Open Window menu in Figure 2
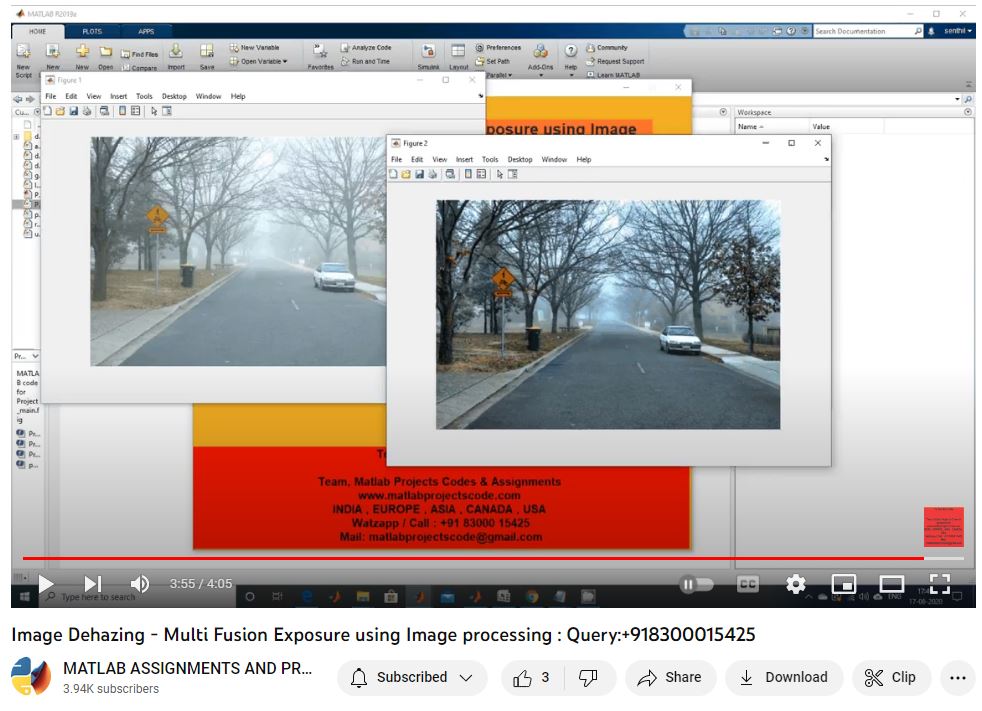 (x=554, y=160)
